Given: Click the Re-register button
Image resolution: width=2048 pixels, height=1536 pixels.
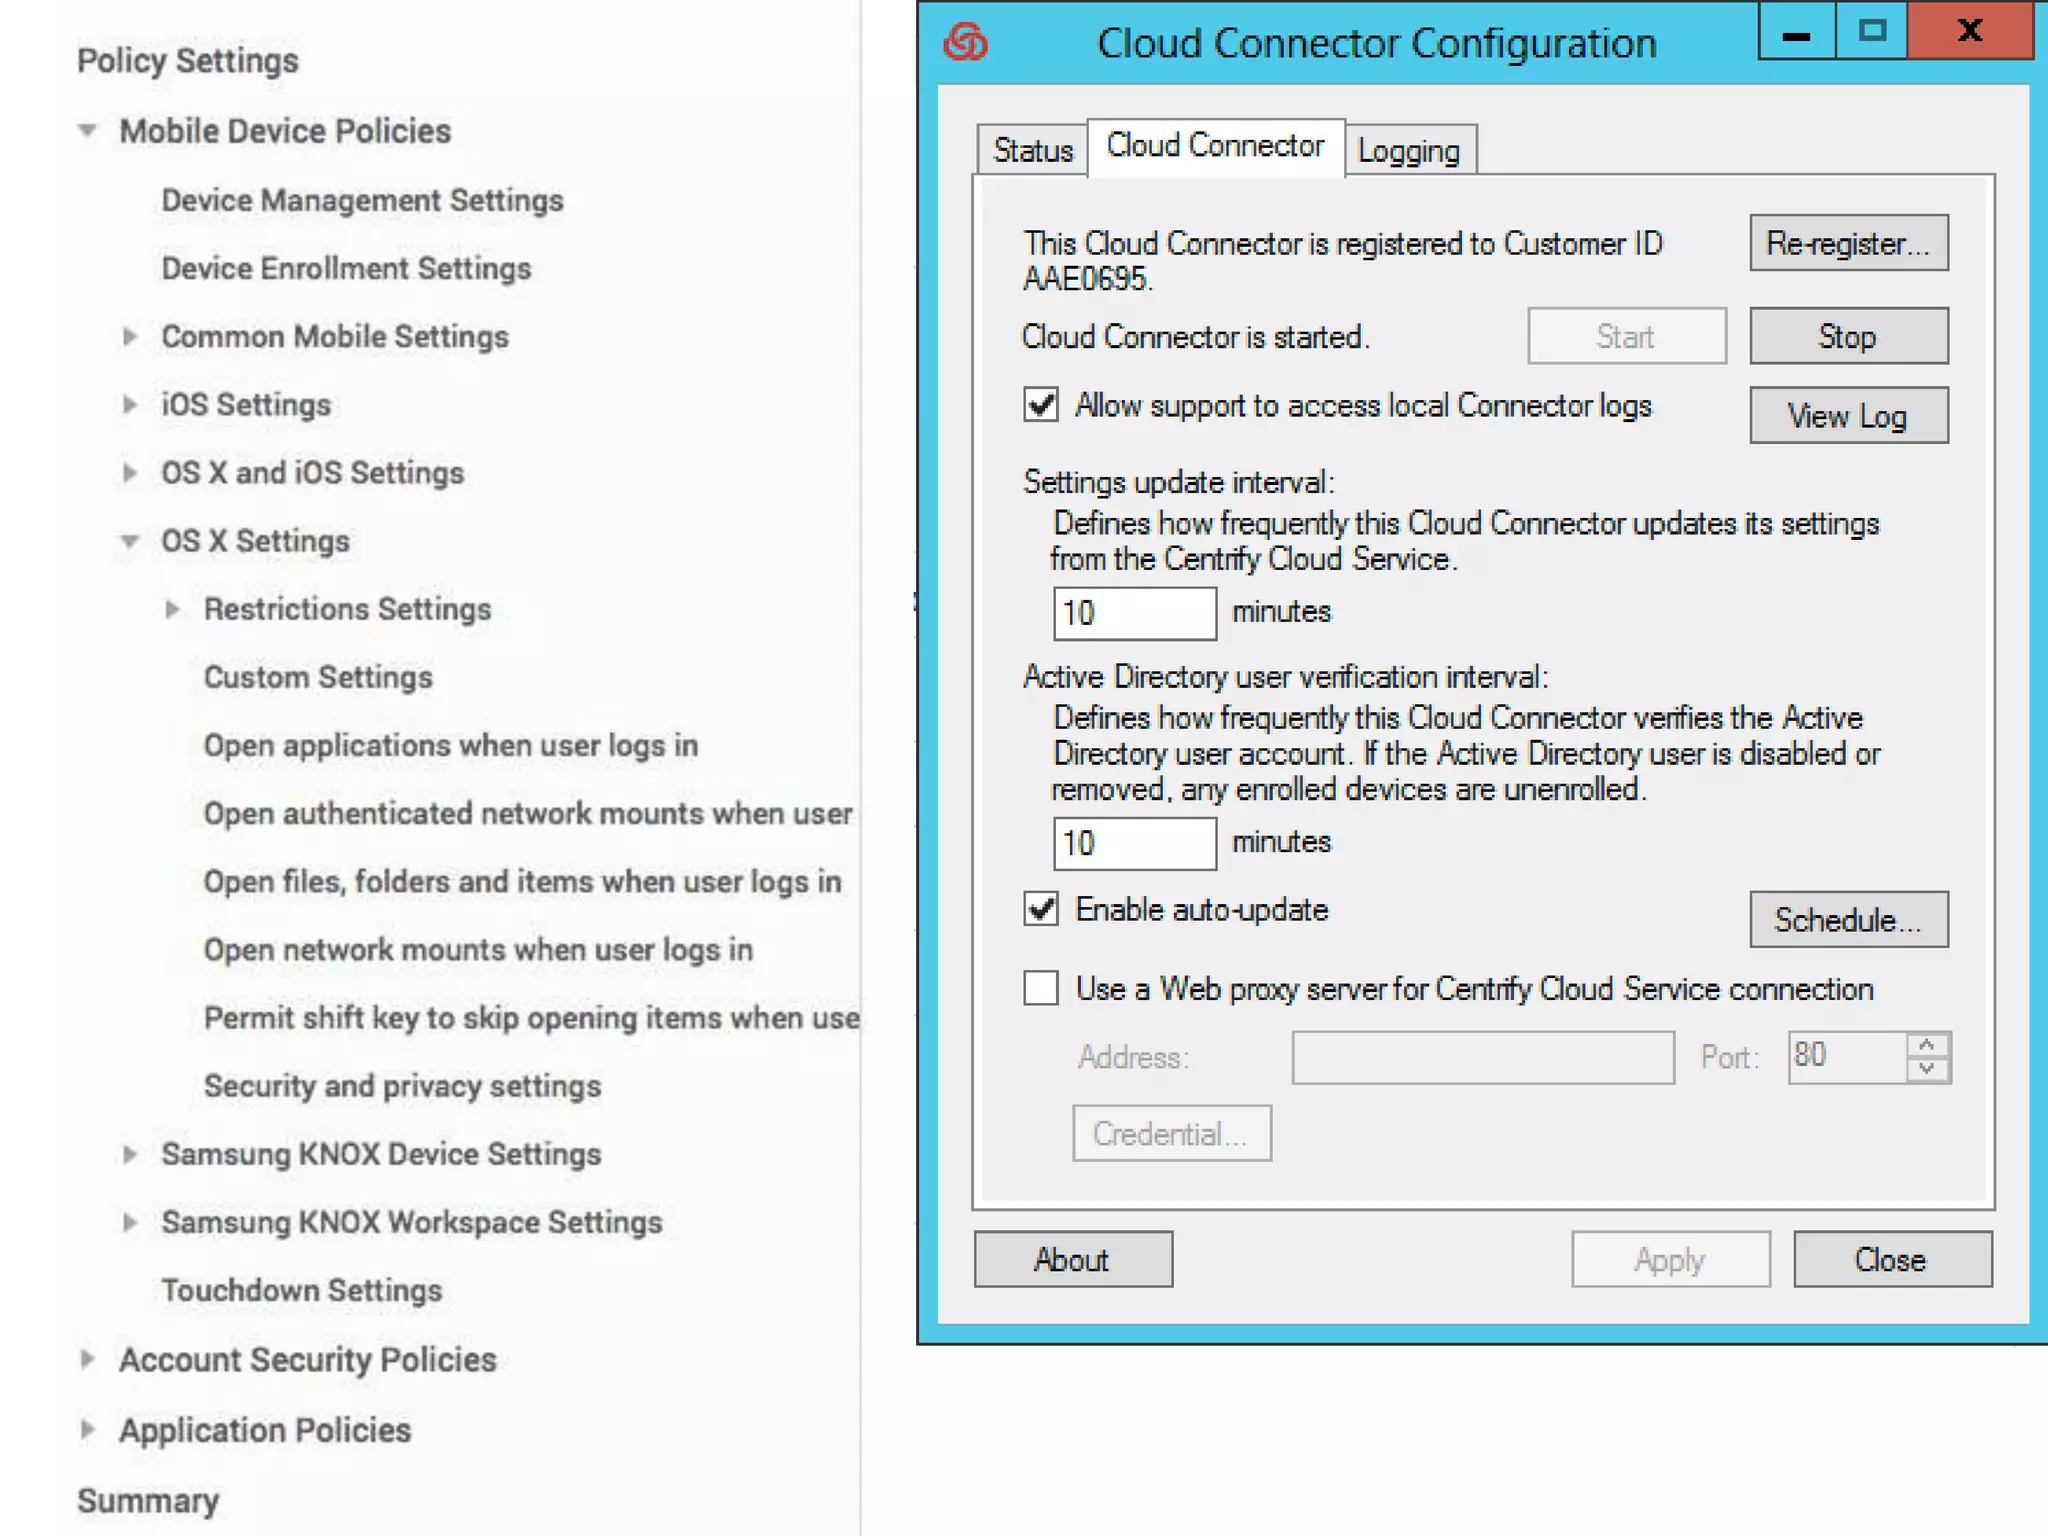Looking at the screenshot, I should (x=1848, y=243).
